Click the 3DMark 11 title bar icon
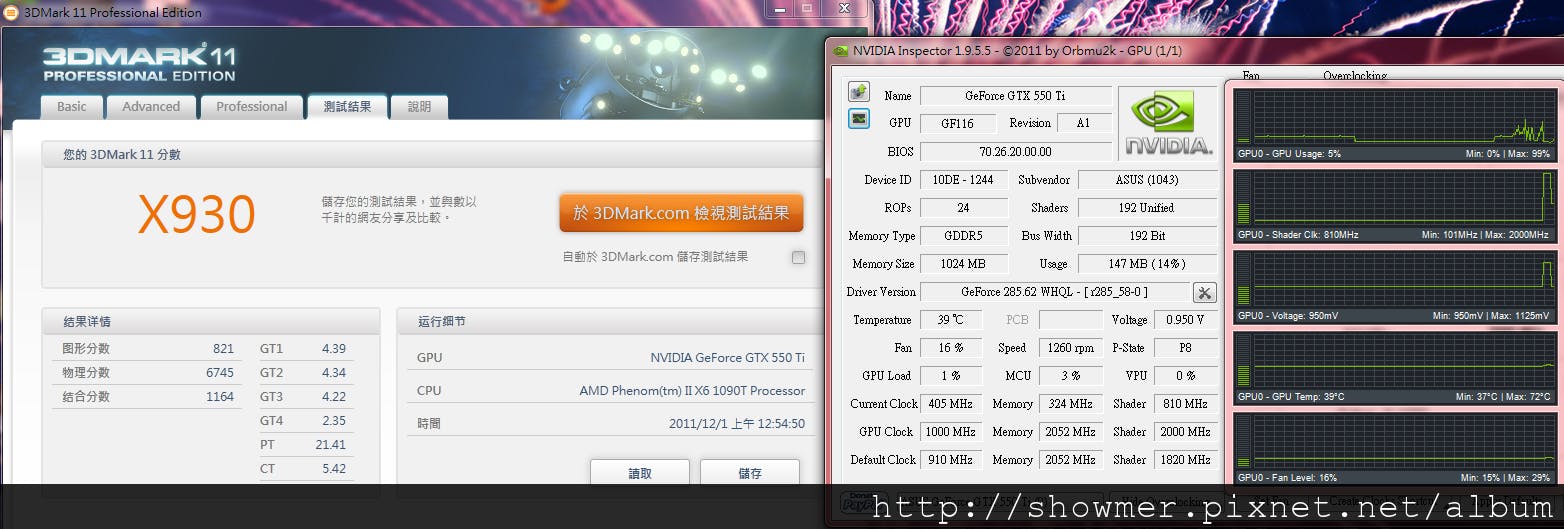 tap(9, 12)
